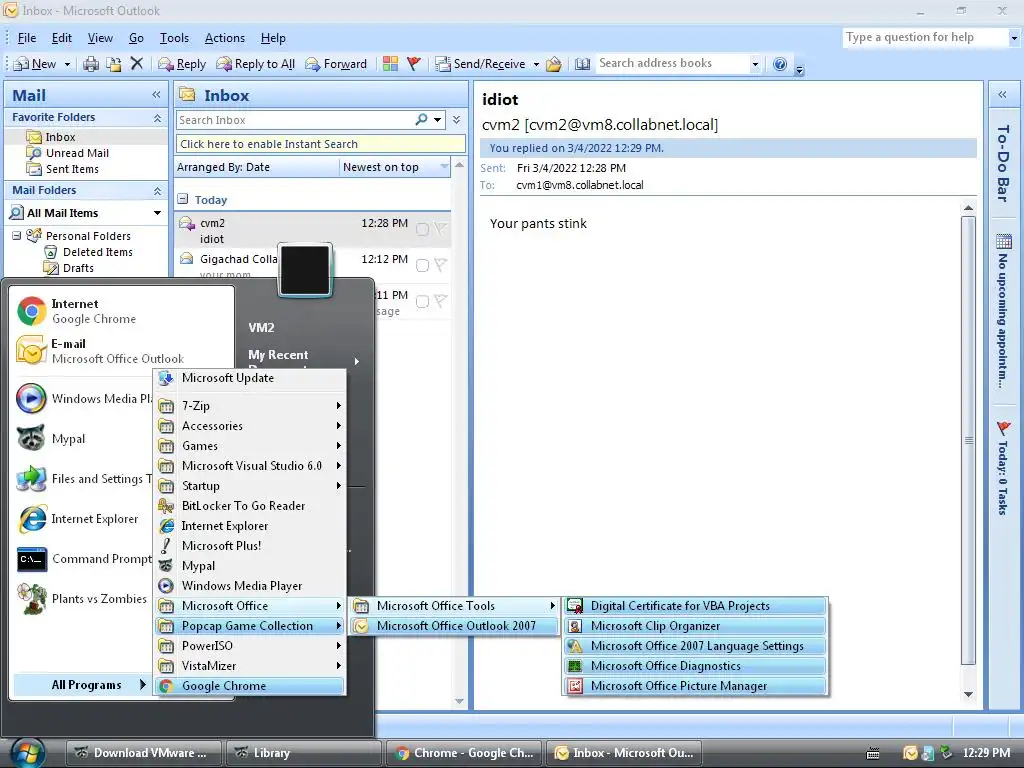Click the Type a question for help box

tap(925, 37)
